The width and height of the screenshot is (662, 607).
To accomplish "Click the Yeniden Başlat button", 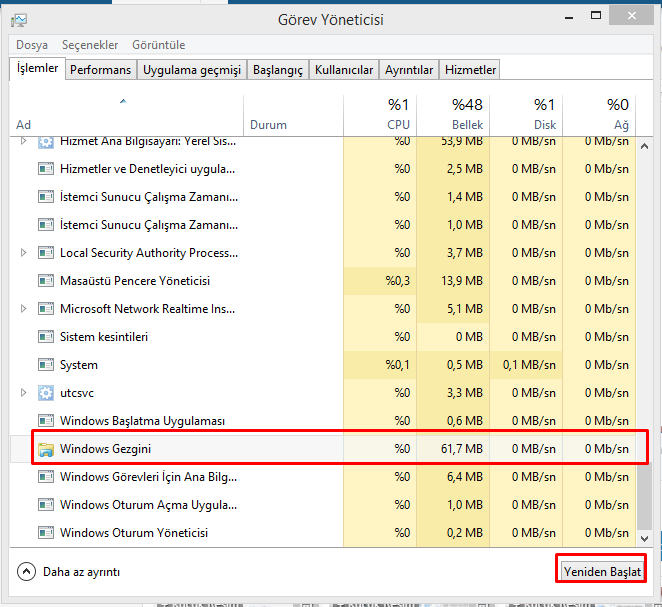I will (602, 572).
